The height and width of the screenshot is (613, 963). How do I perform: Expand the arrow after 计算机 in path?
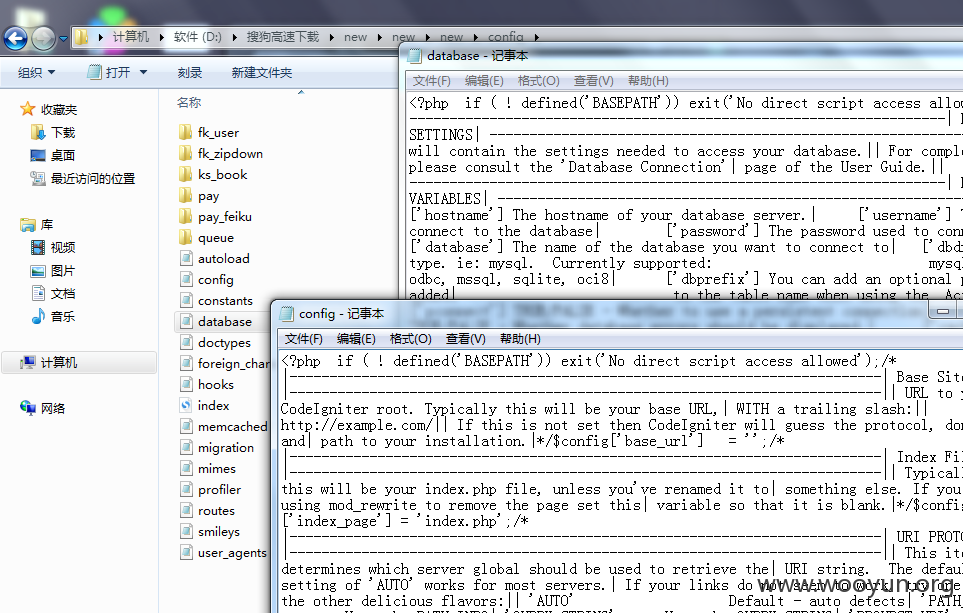point(161,37)
